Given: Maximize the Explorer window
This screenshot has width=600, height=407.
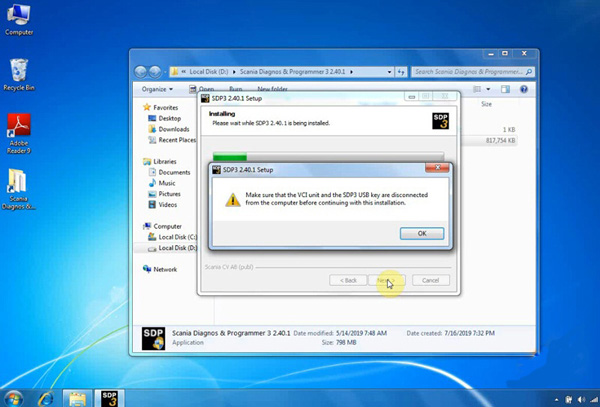Looking at the screenshot, I should (505, 54).
